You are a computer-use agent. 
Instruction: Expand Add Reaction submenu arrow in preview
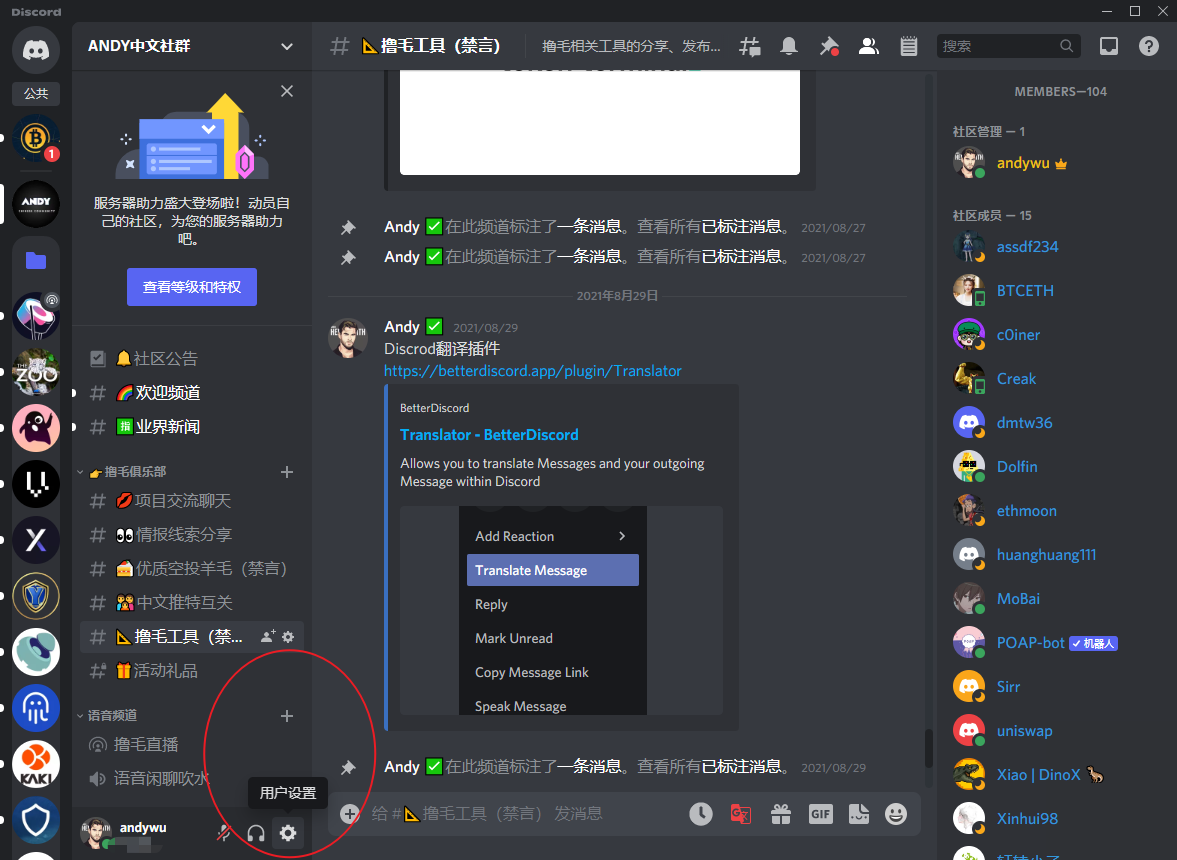point(622,536)
